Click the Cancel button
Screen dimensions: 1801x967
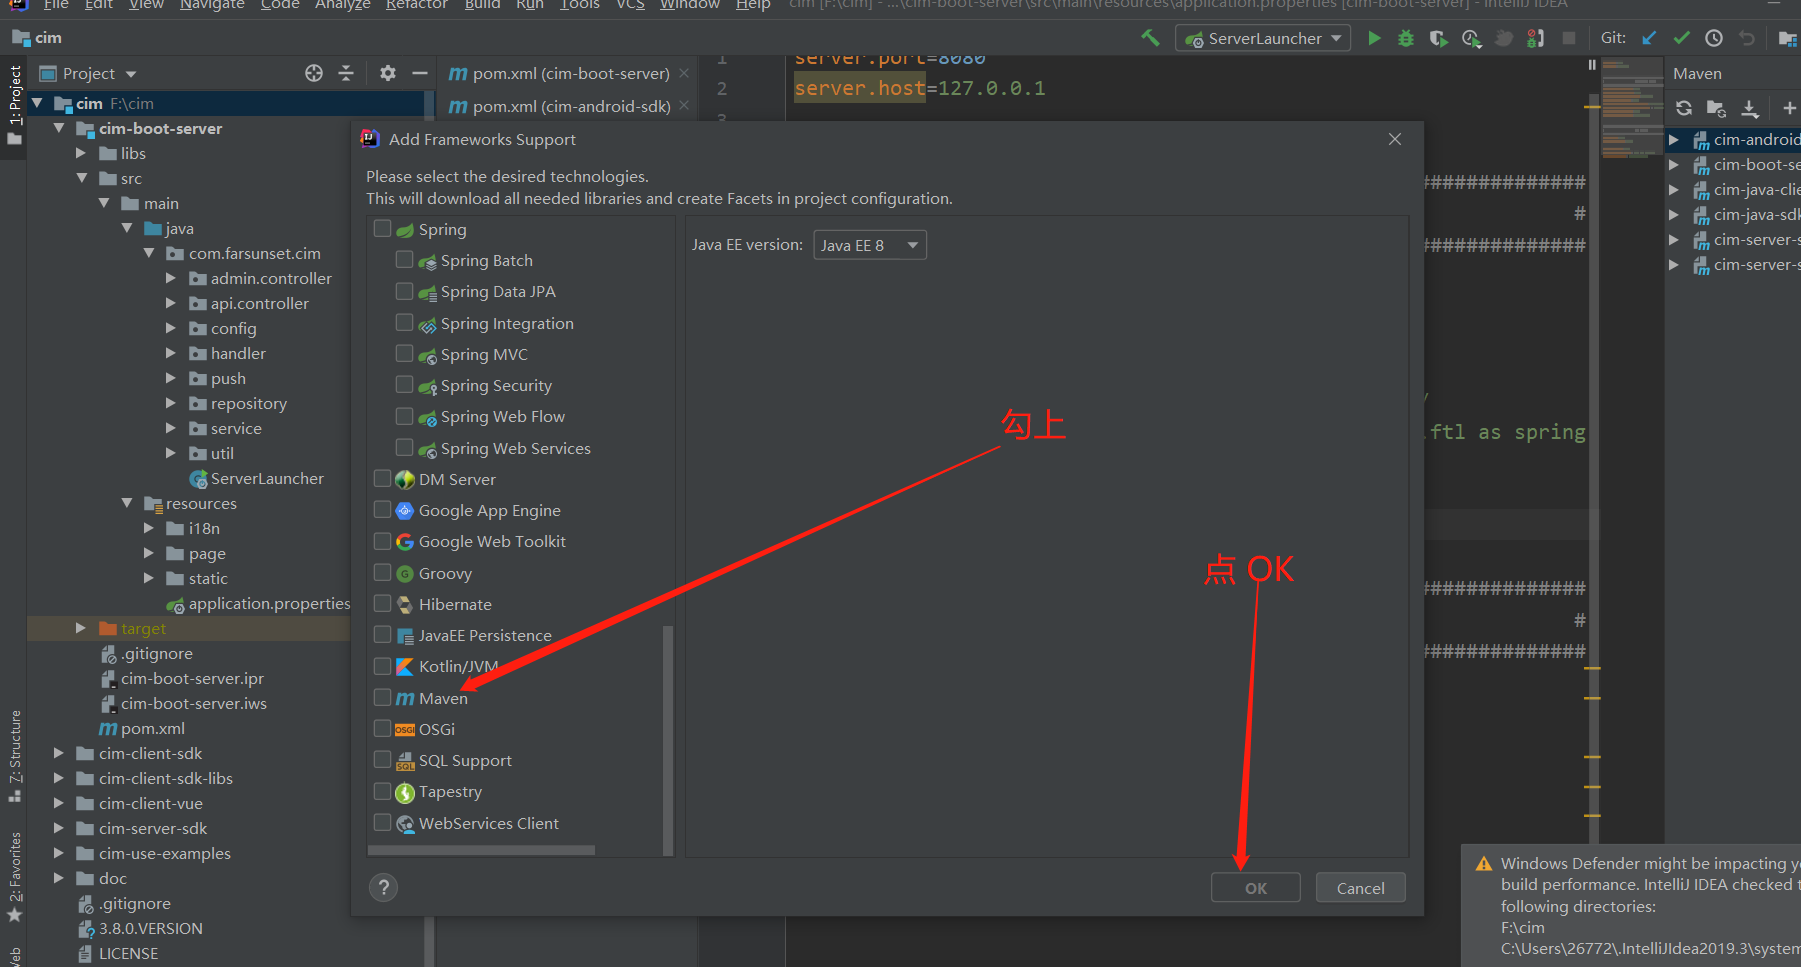[x=1361, y=888]
